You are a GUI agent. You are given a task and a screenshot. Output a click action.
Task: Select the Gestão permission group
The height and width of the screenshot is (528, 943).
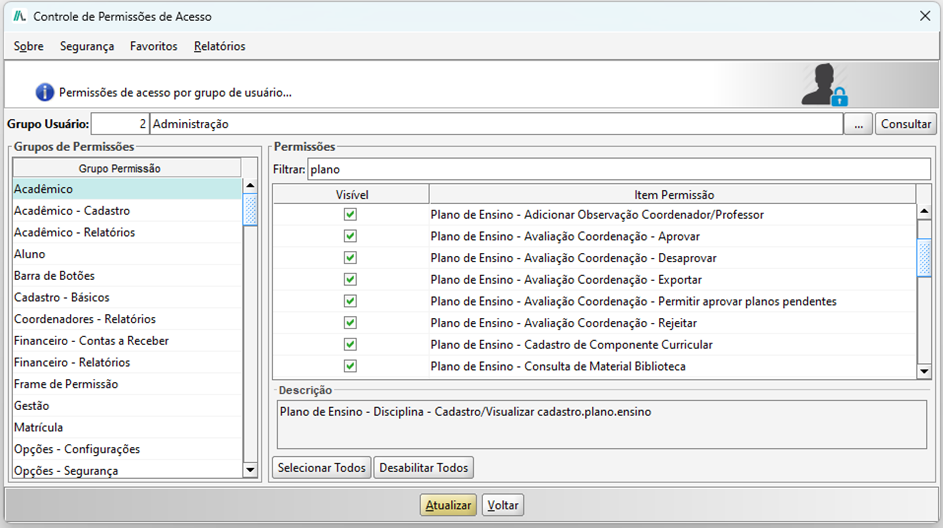point(127,405)
